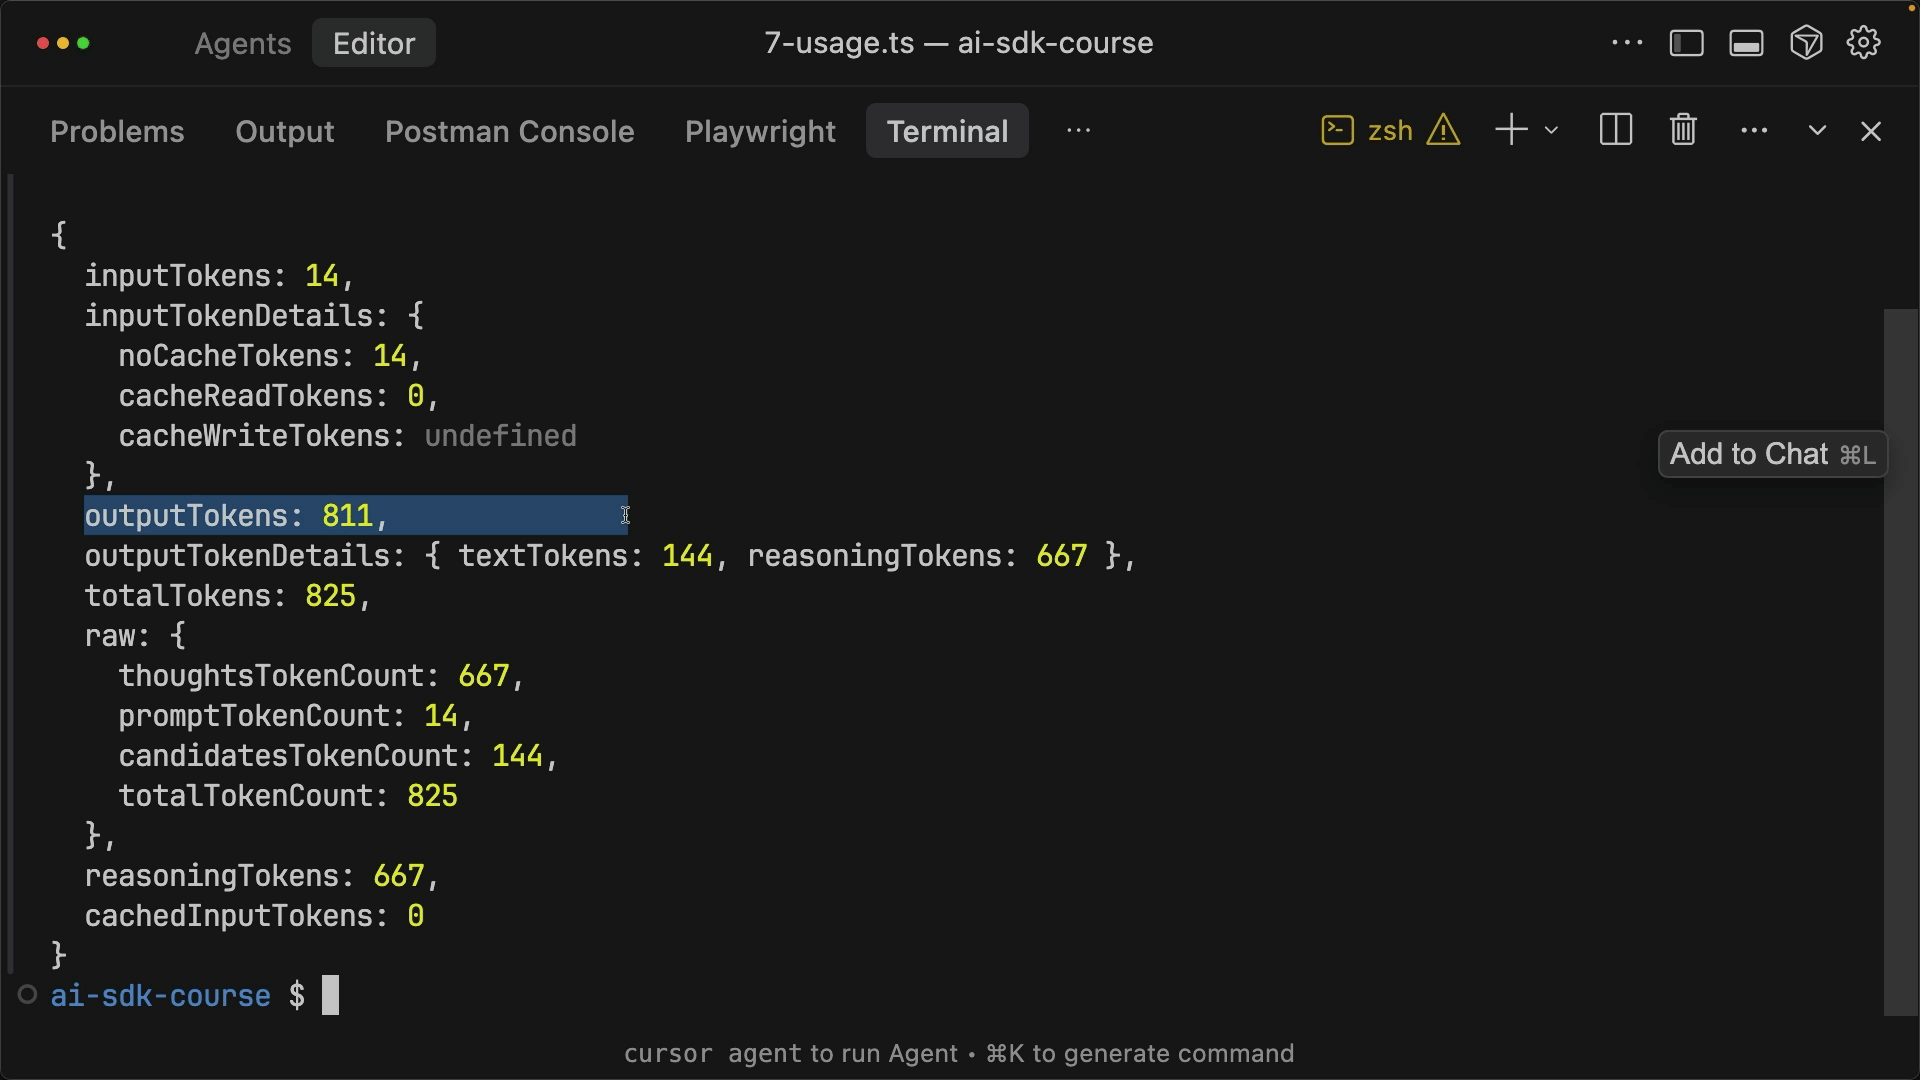Click the totalTokenCount: 825 line

(288, 796)
